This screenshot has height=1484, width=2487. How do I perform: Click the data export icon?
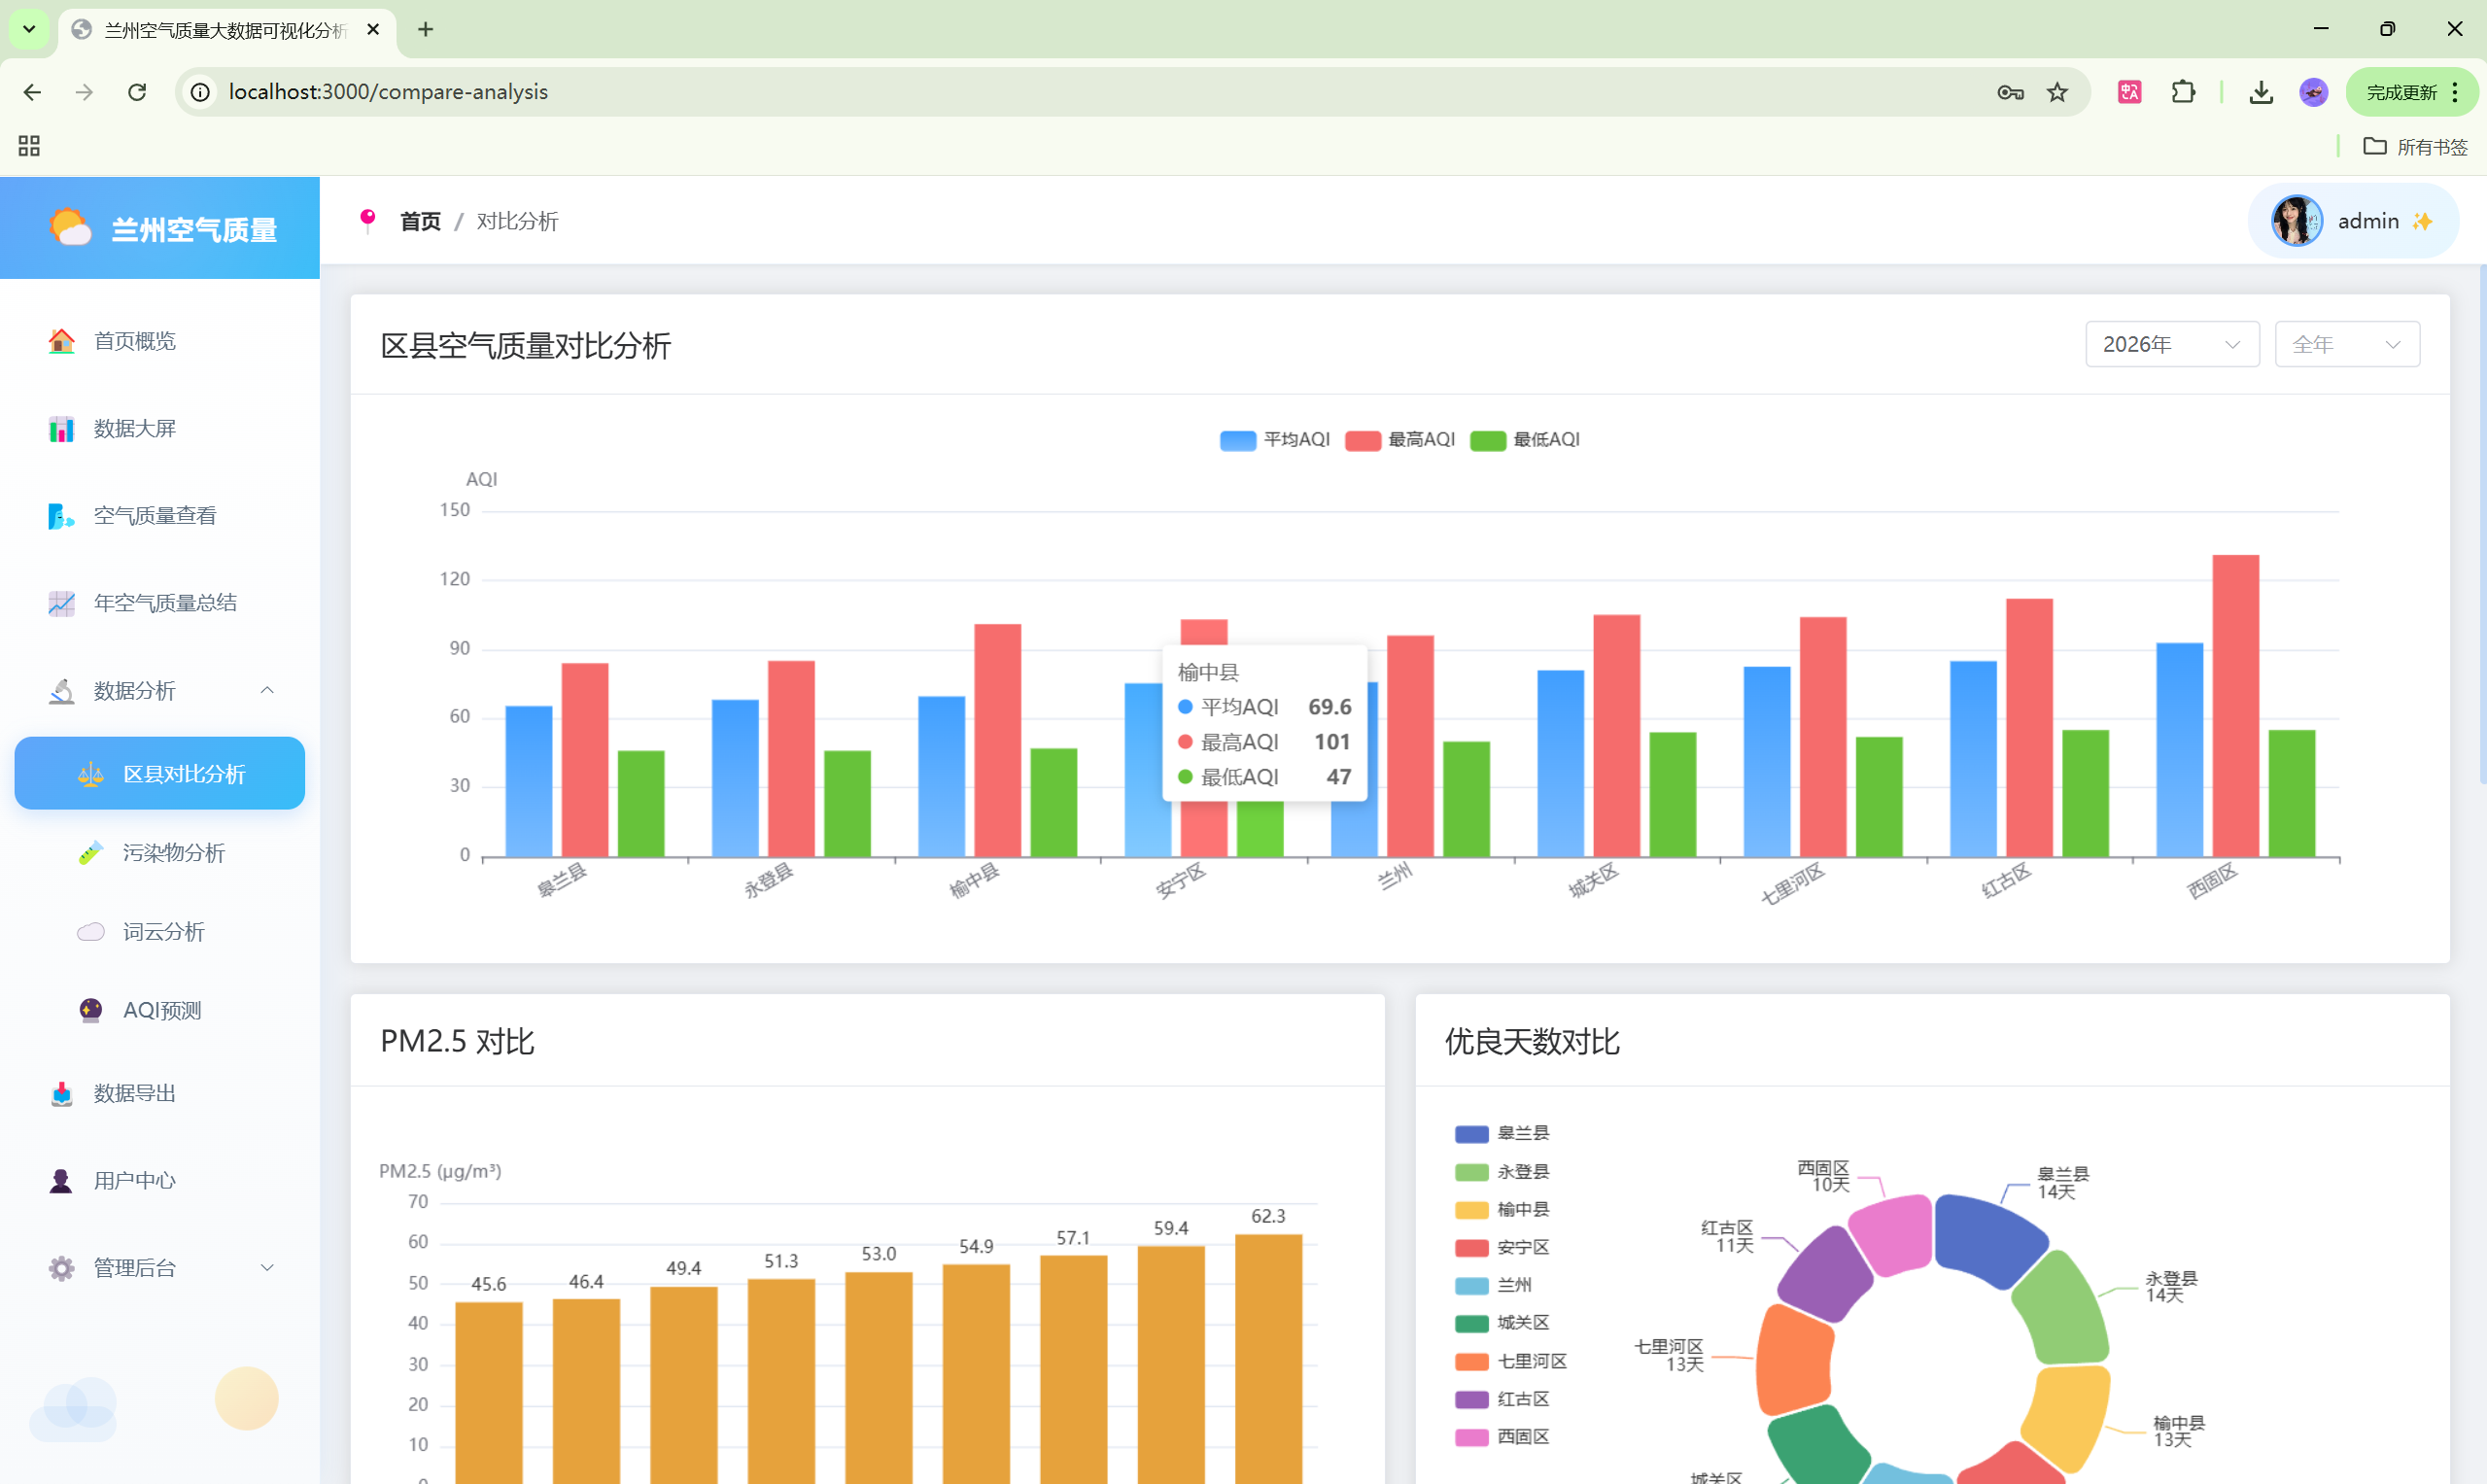(x=61, y=1093)
